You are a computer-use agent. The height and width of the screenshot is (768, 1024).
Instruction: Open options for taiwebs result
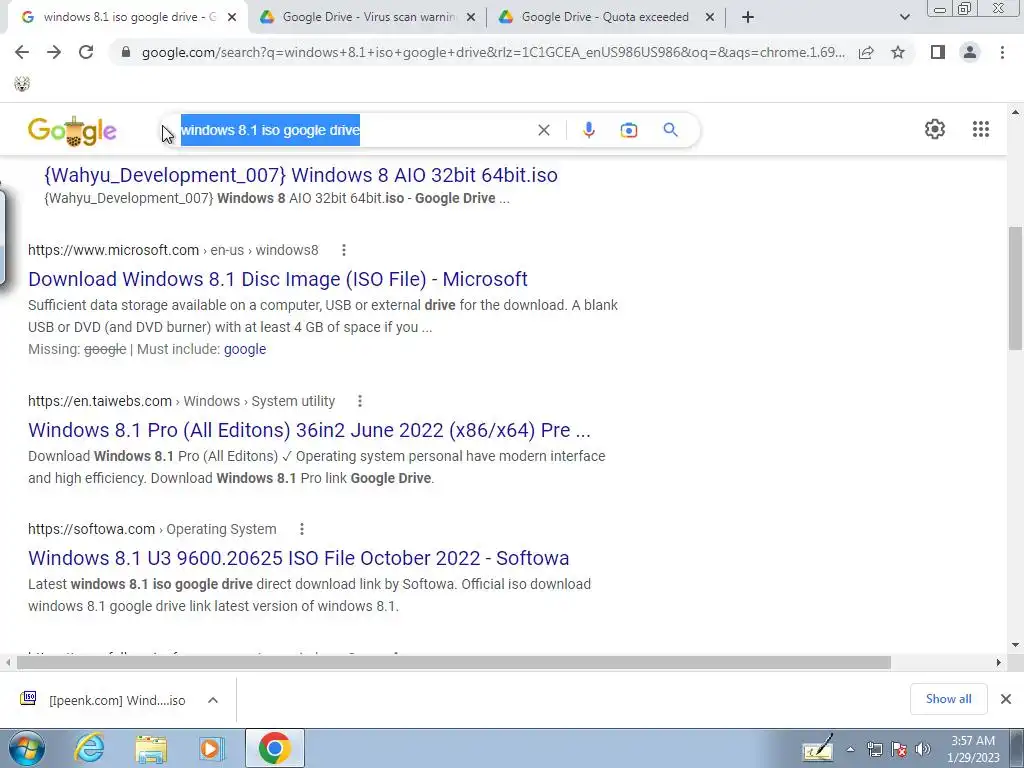coord(360,401)
